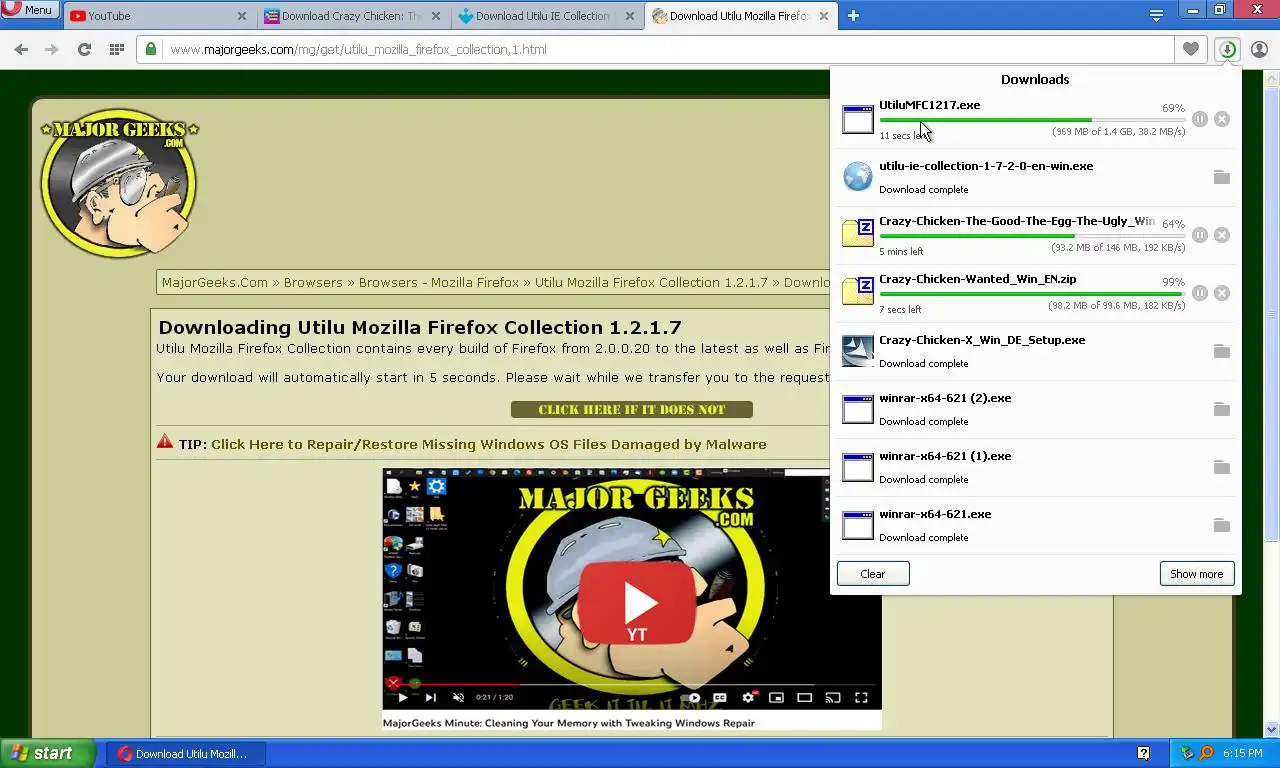Image resolution: width=1280 pixels, height=768 pixels.
Task: Go back to previous page
Action: pyautogui.click(x=21, y=49)
